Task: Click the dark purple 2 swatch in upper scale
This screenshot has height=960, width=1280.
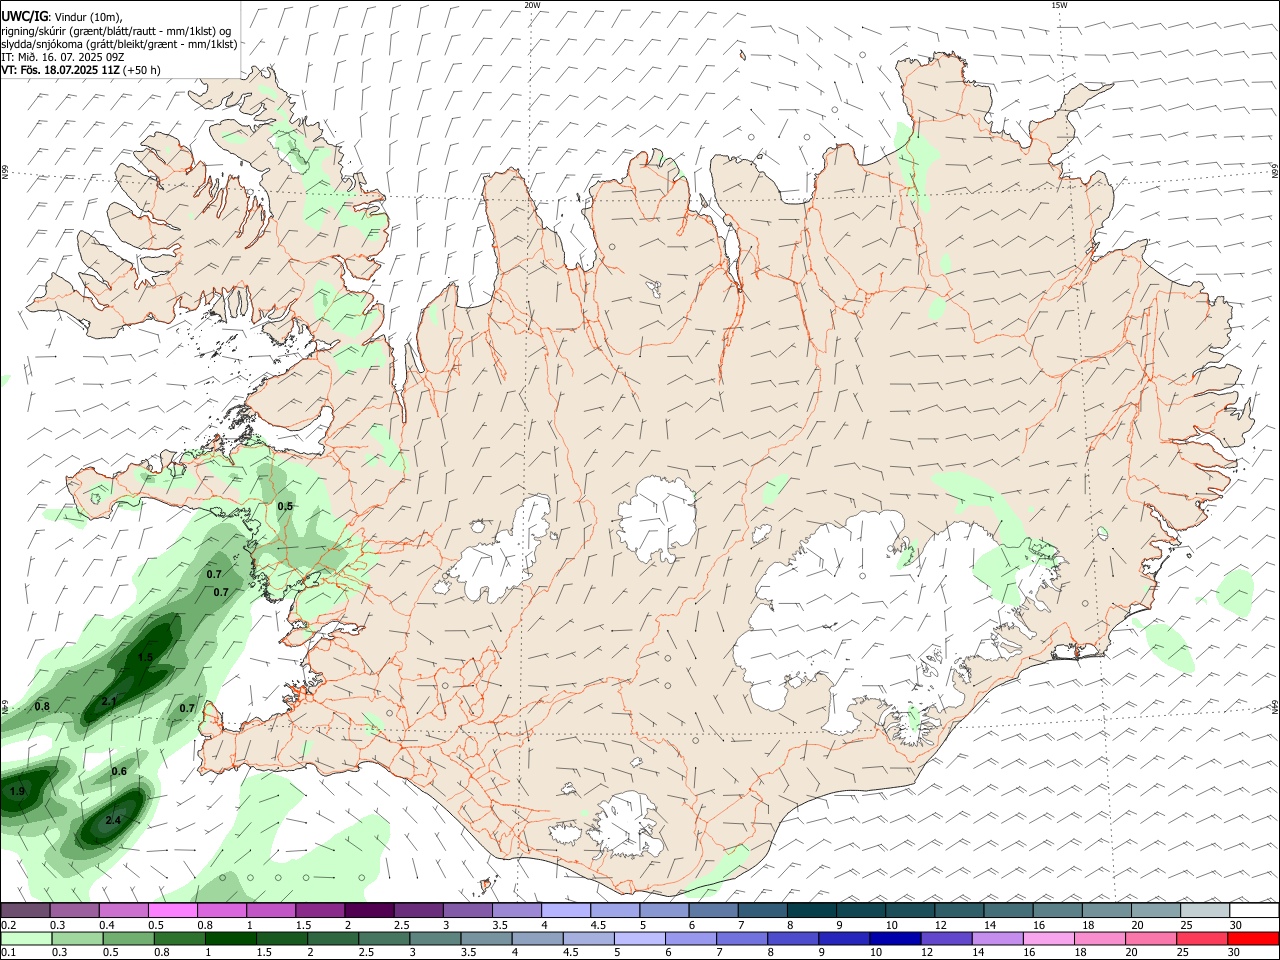Action: tap(368, 911)
